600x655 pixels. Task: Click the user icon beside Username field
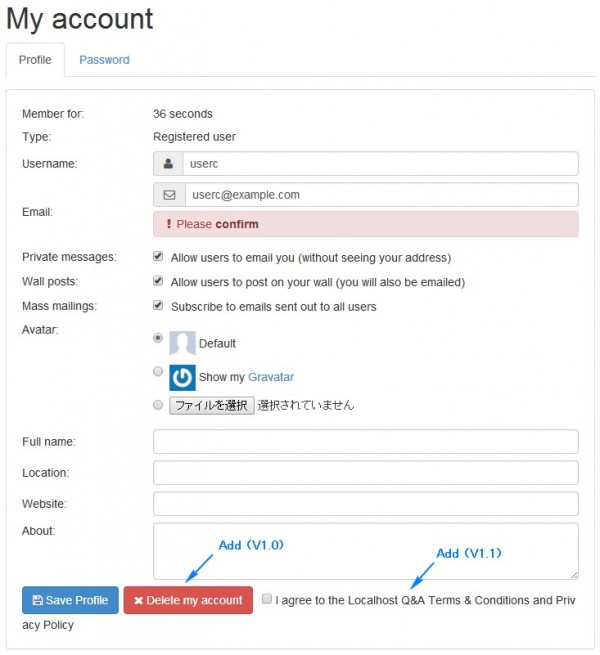(x=168, y=164)
